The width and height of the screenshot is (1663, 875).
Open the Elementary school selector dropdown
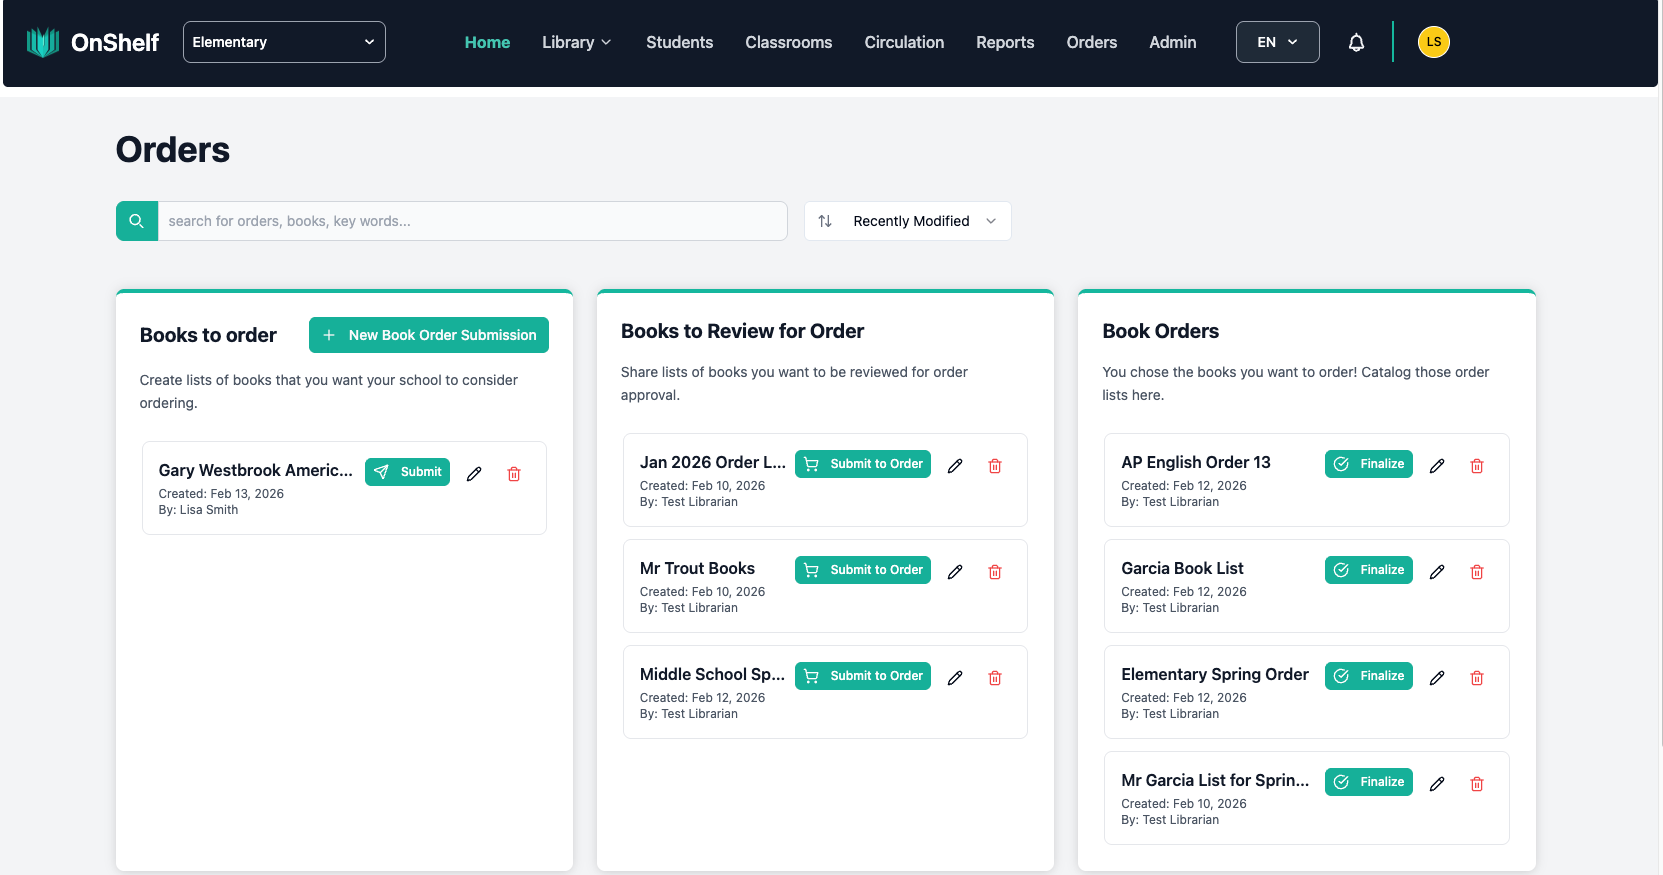(x=284, y=42)
